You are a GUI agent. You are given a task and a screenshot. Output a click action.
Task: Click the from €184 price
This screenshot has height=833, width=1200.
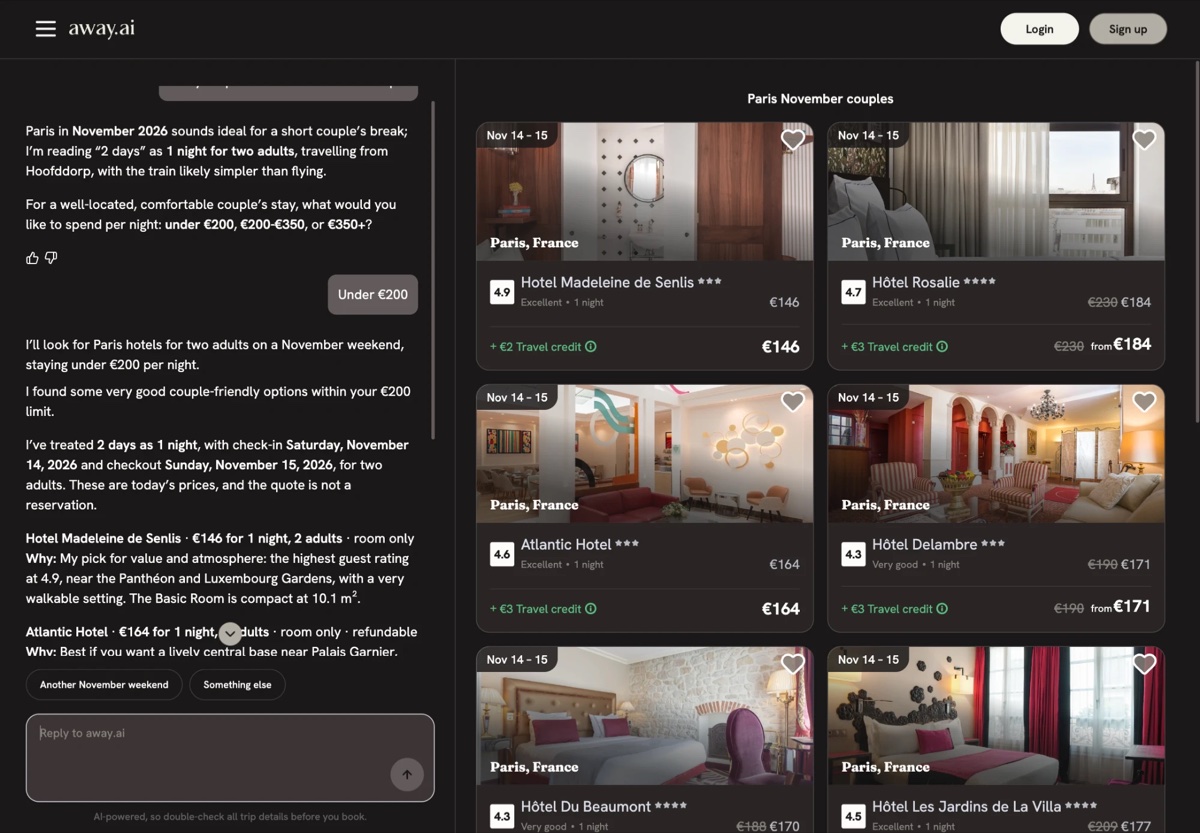click(1121, 345)
